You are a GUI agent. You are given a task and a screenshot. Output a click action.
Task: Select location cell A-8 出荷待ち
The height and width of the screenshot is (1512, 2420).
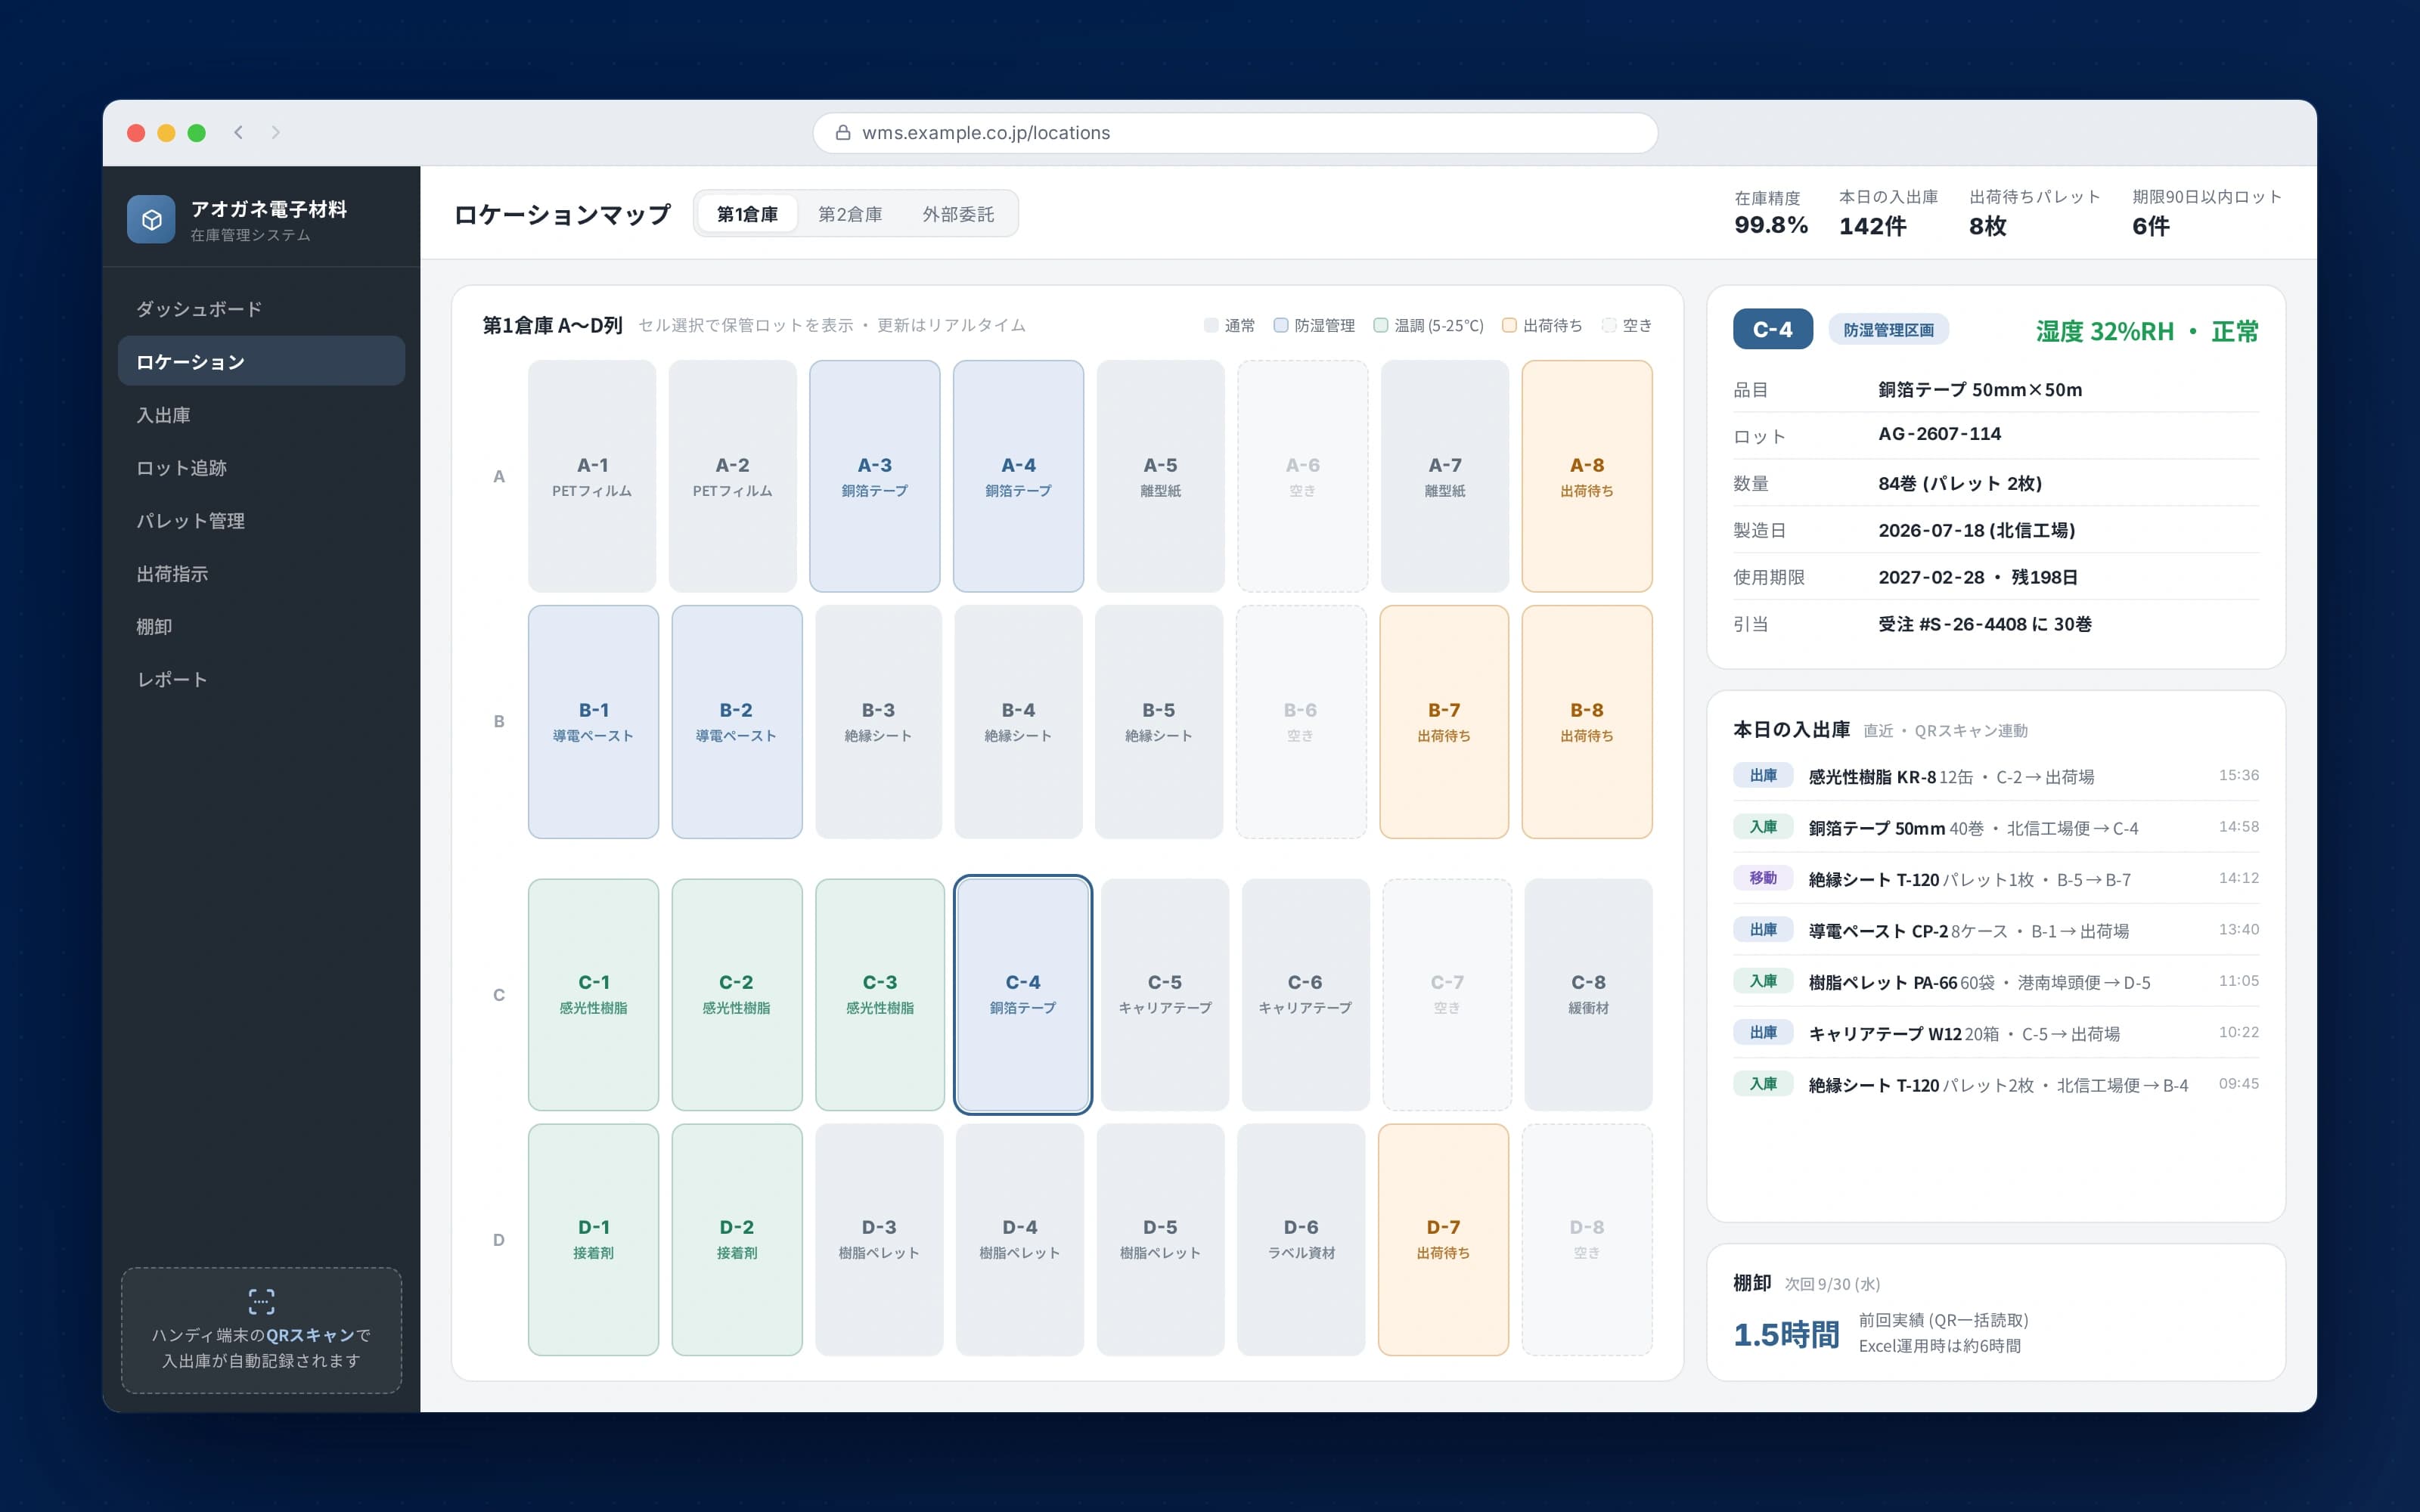[x=1587, y=476]
